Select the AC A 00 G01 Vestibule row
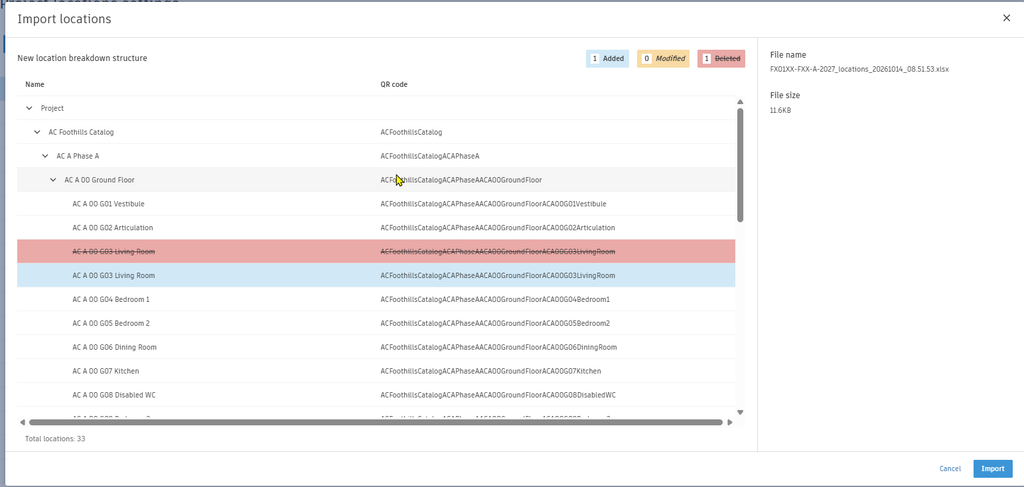 (376, 204)
